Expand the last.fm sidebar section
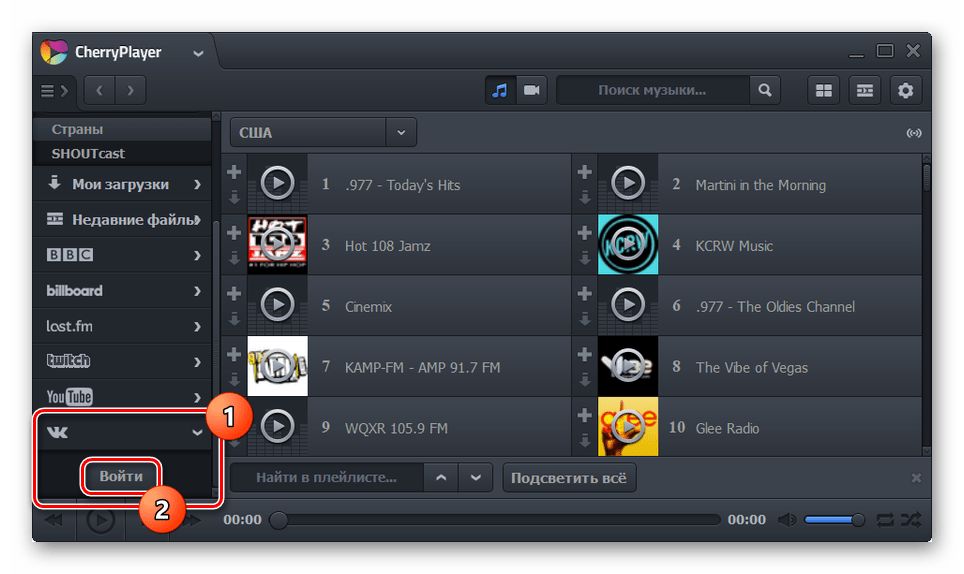964x574 pixels. [122, 326]
